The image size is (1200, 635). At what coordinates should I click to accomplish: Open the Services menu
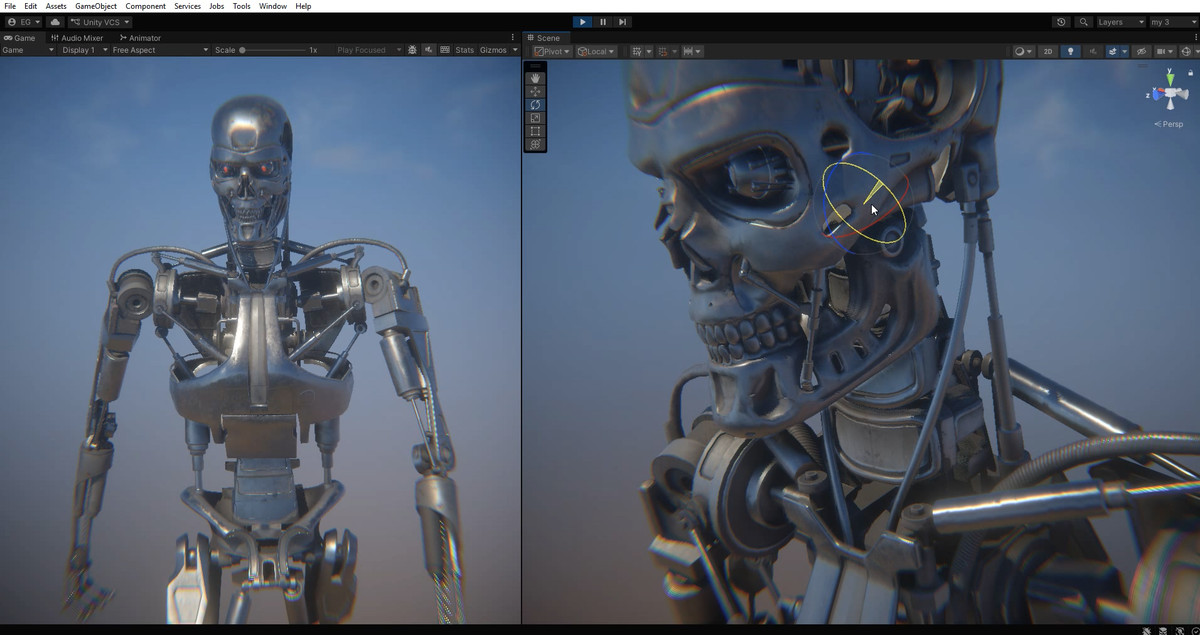pyautogui.click(x=187, y=6)
